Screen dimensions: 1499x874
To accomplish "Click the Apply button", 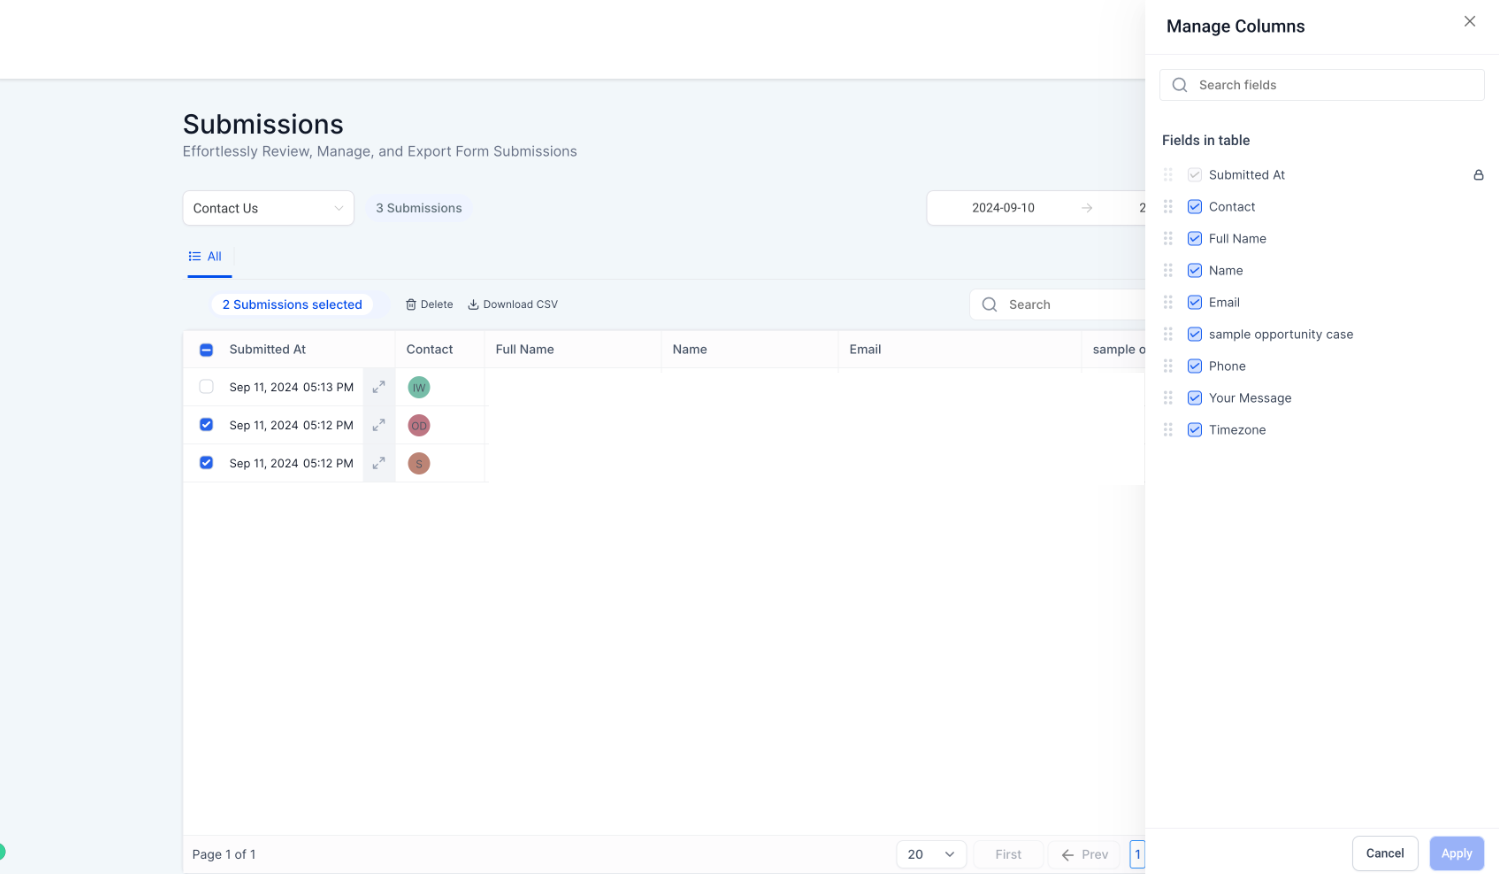I will [x=1456, y=853].
